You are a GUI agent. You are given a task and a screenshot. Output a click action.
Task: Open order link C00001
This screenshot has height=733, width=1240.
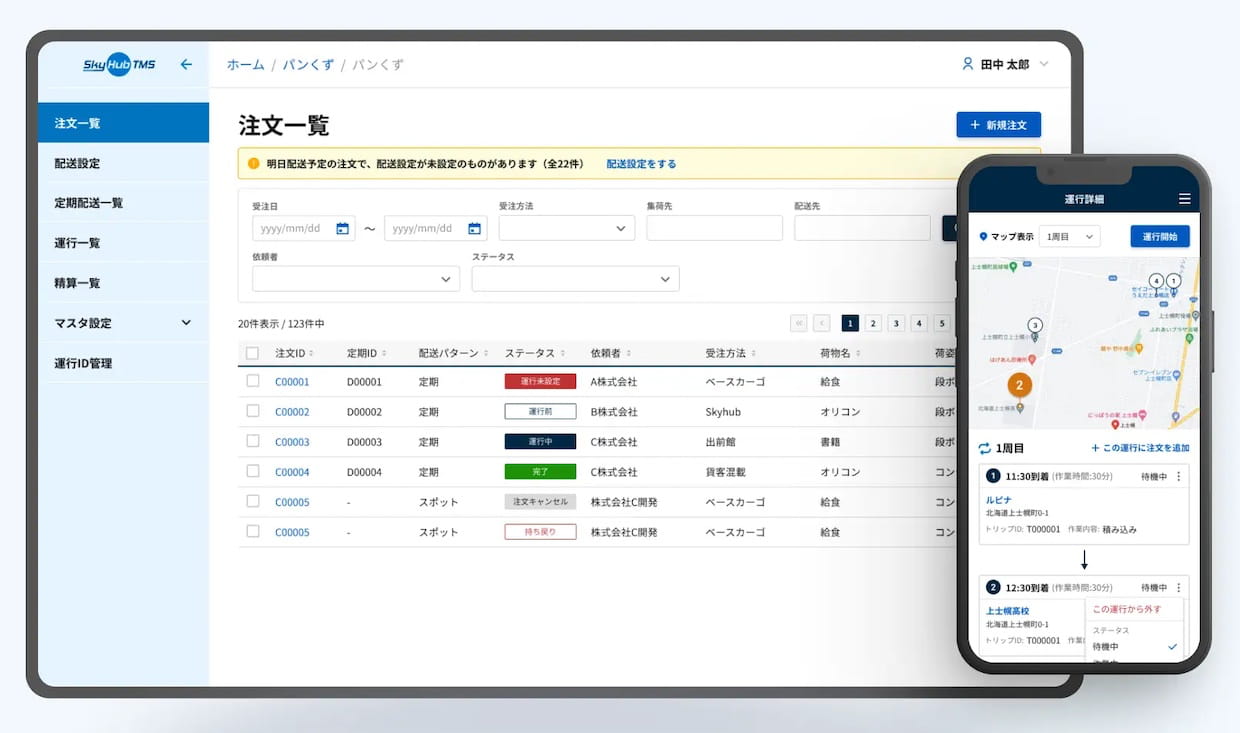292,382
